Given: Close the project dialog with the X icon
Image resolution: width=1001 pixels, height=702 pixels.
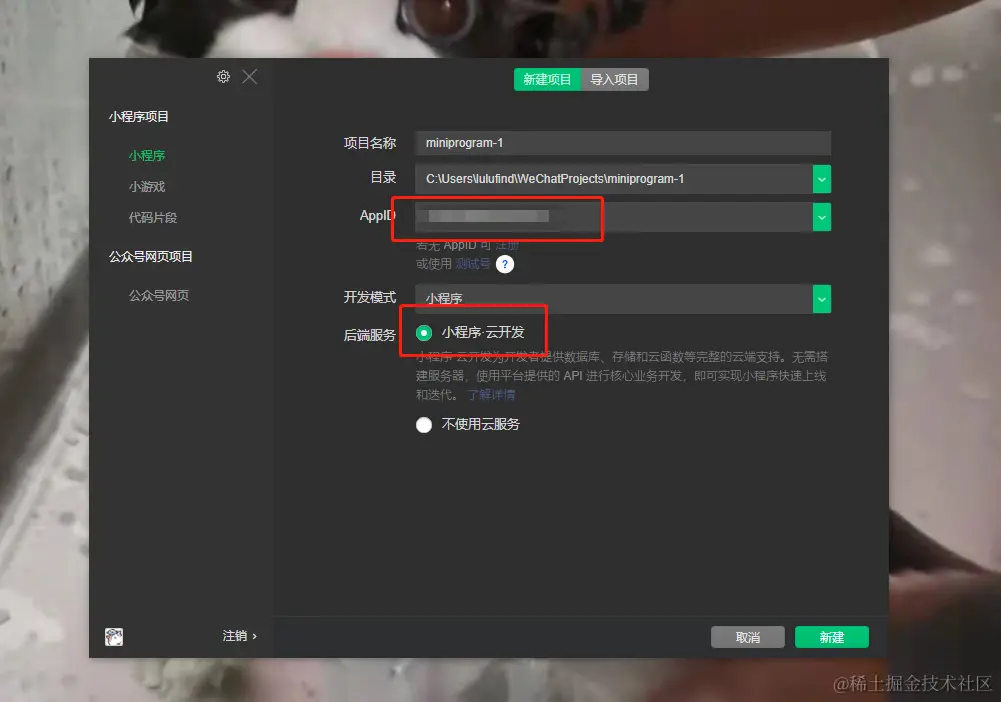Looking at the screenshot, I should [250, 77].
